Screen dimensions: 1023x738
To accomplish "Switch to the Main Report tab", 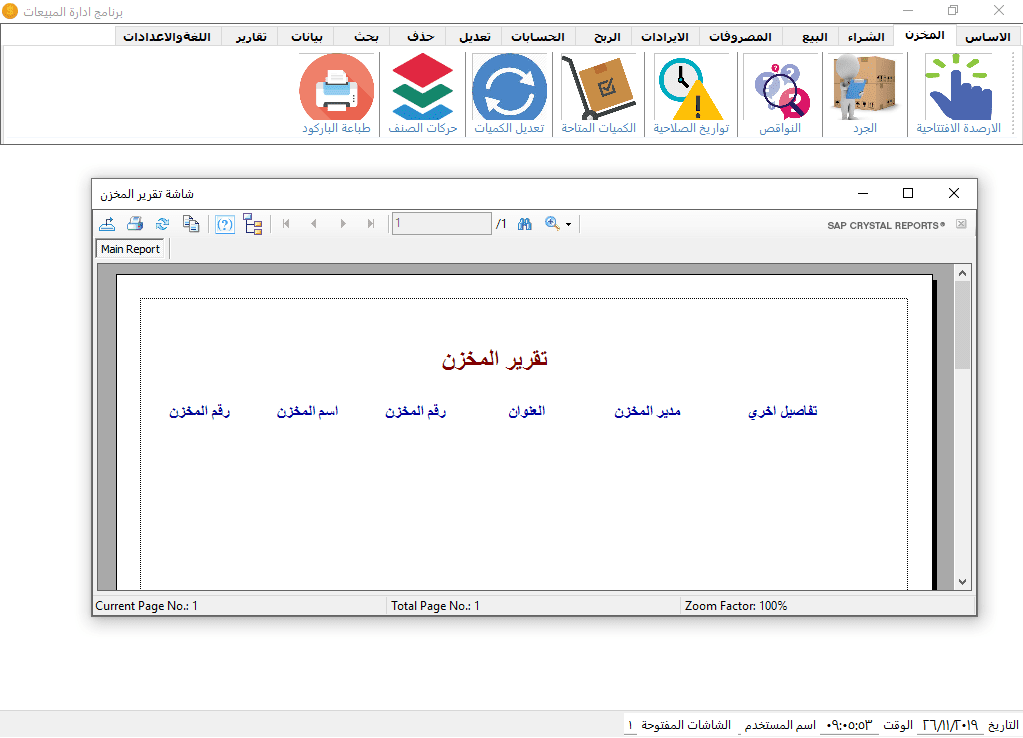I will tap(130, 248).
